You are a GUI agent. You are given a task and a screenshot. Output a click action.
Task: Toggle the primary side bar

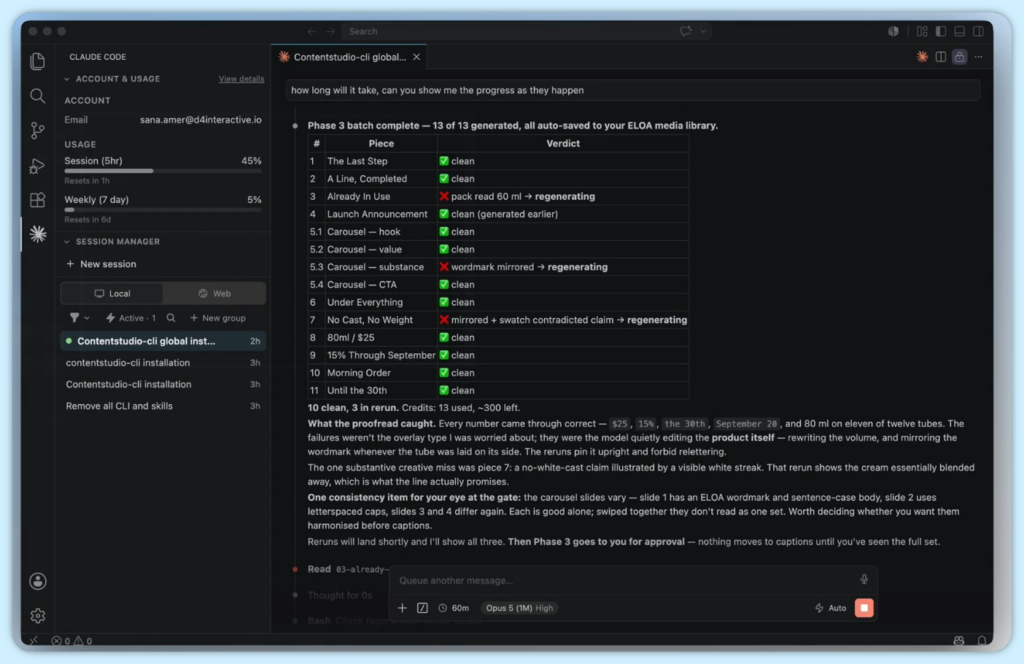(941, 31)
